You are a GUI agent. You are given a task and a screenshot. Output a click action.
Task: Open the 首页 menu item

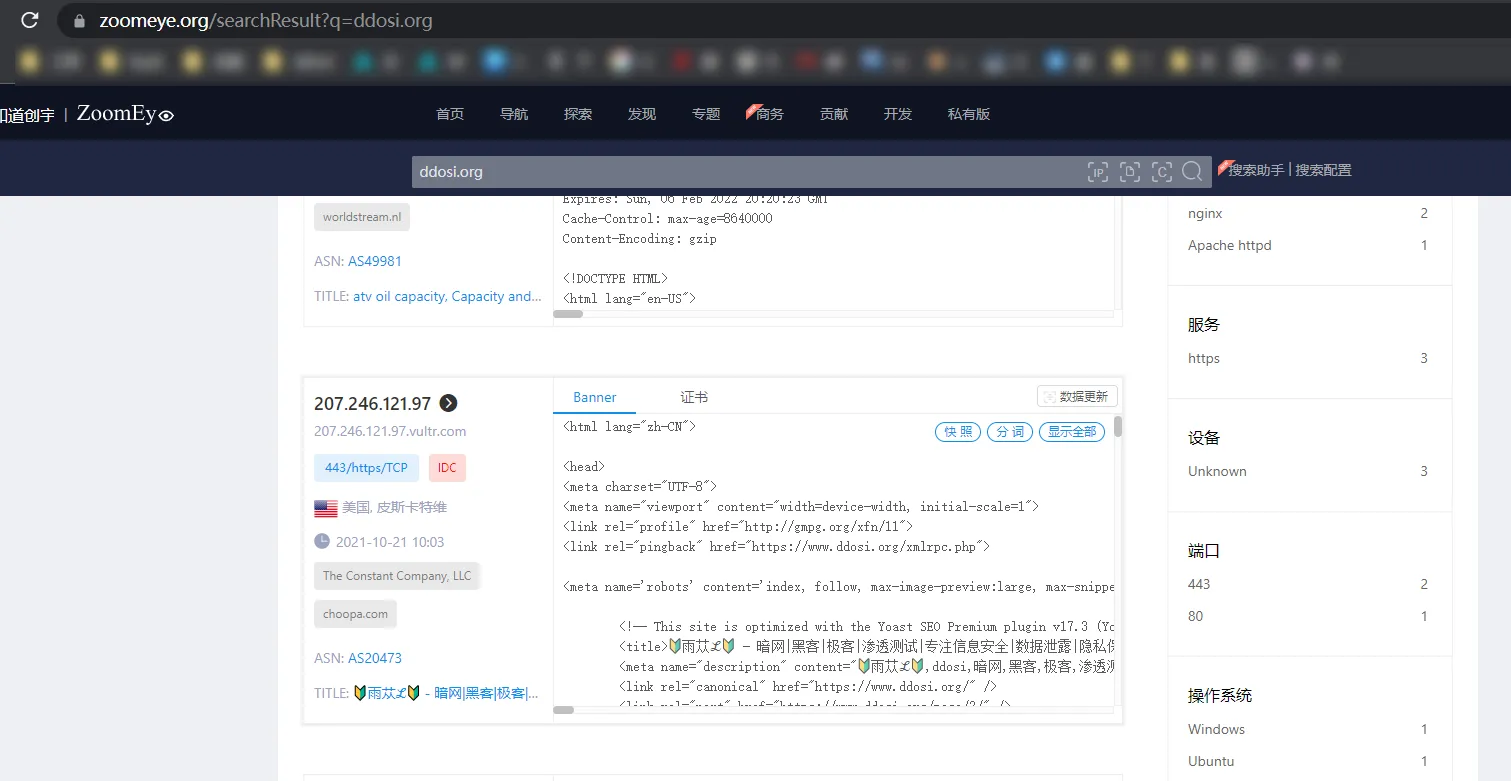tap(450, 114)
